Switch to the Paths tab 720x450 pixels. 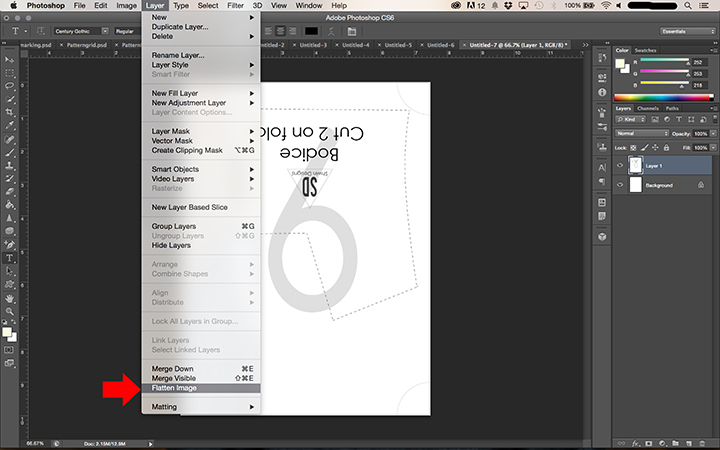pos(672,108)
